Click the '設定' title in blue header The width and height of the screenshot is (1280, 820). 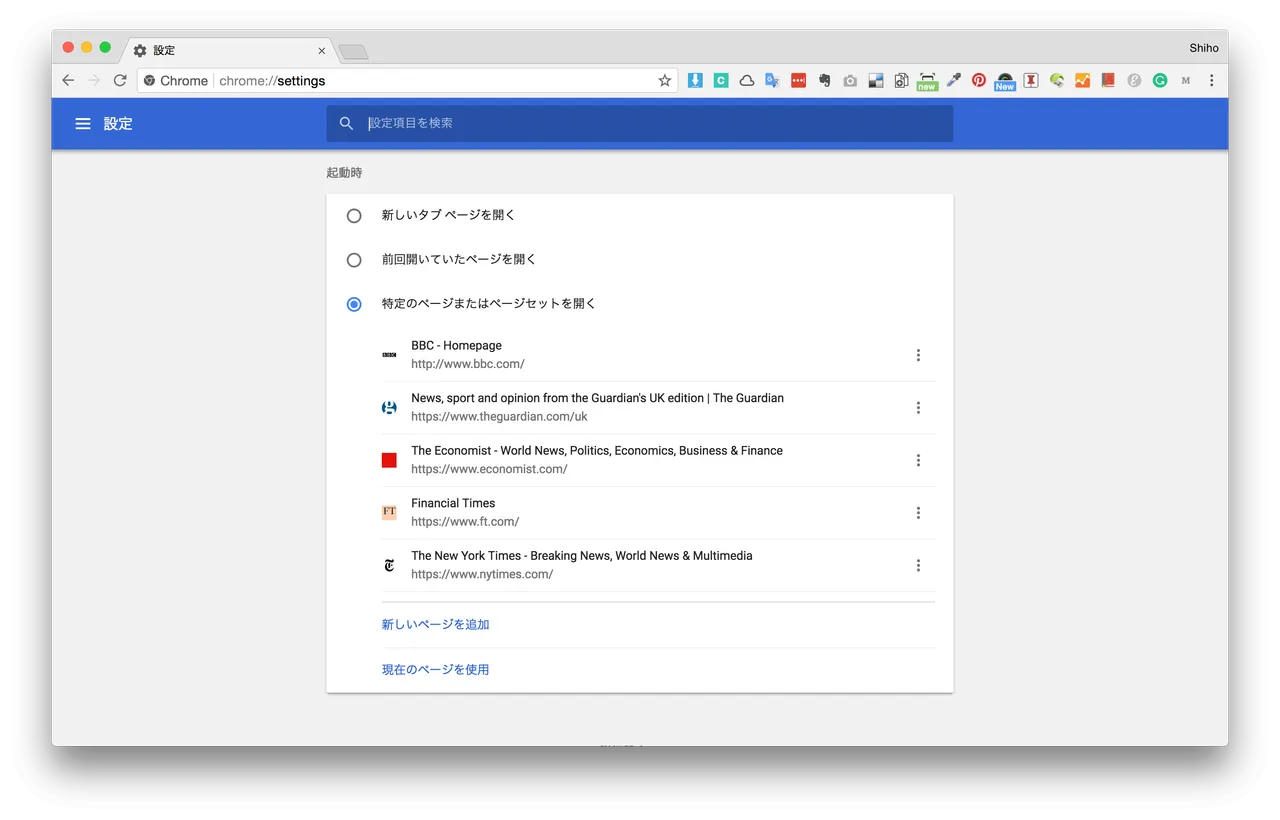[x=118, y=124]
